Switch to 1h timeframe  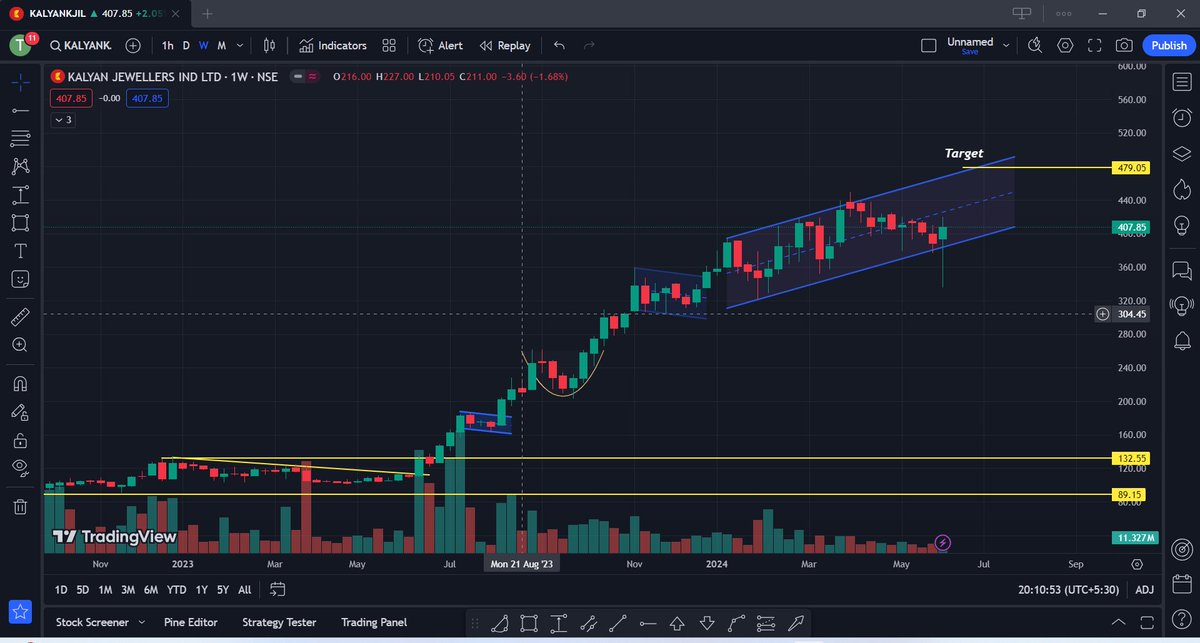click(167, 46)
